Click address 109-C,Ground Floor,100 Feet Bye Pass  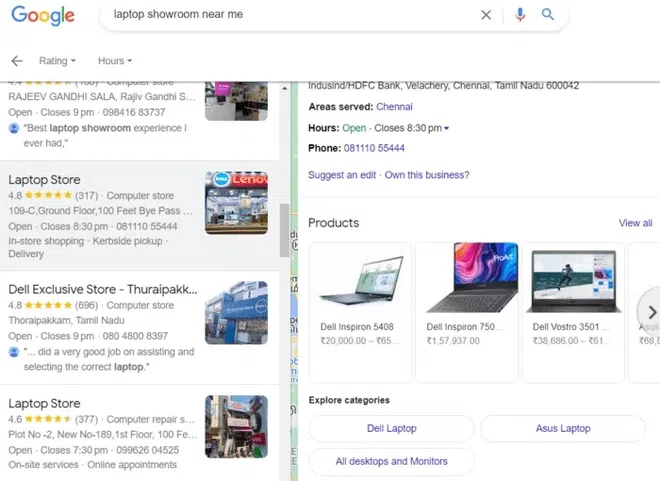[x=100, y=211]
